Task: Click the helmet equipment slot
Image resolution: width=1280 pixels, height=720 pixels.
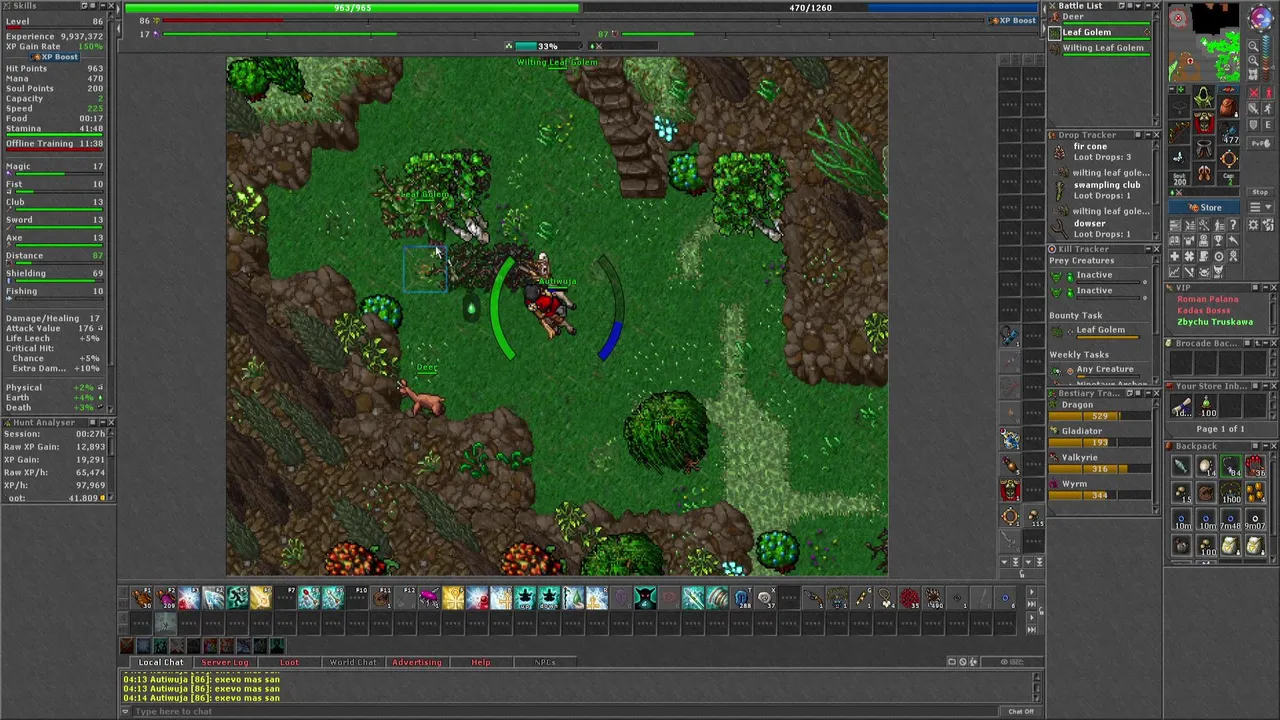Action: coord(1203,96)
